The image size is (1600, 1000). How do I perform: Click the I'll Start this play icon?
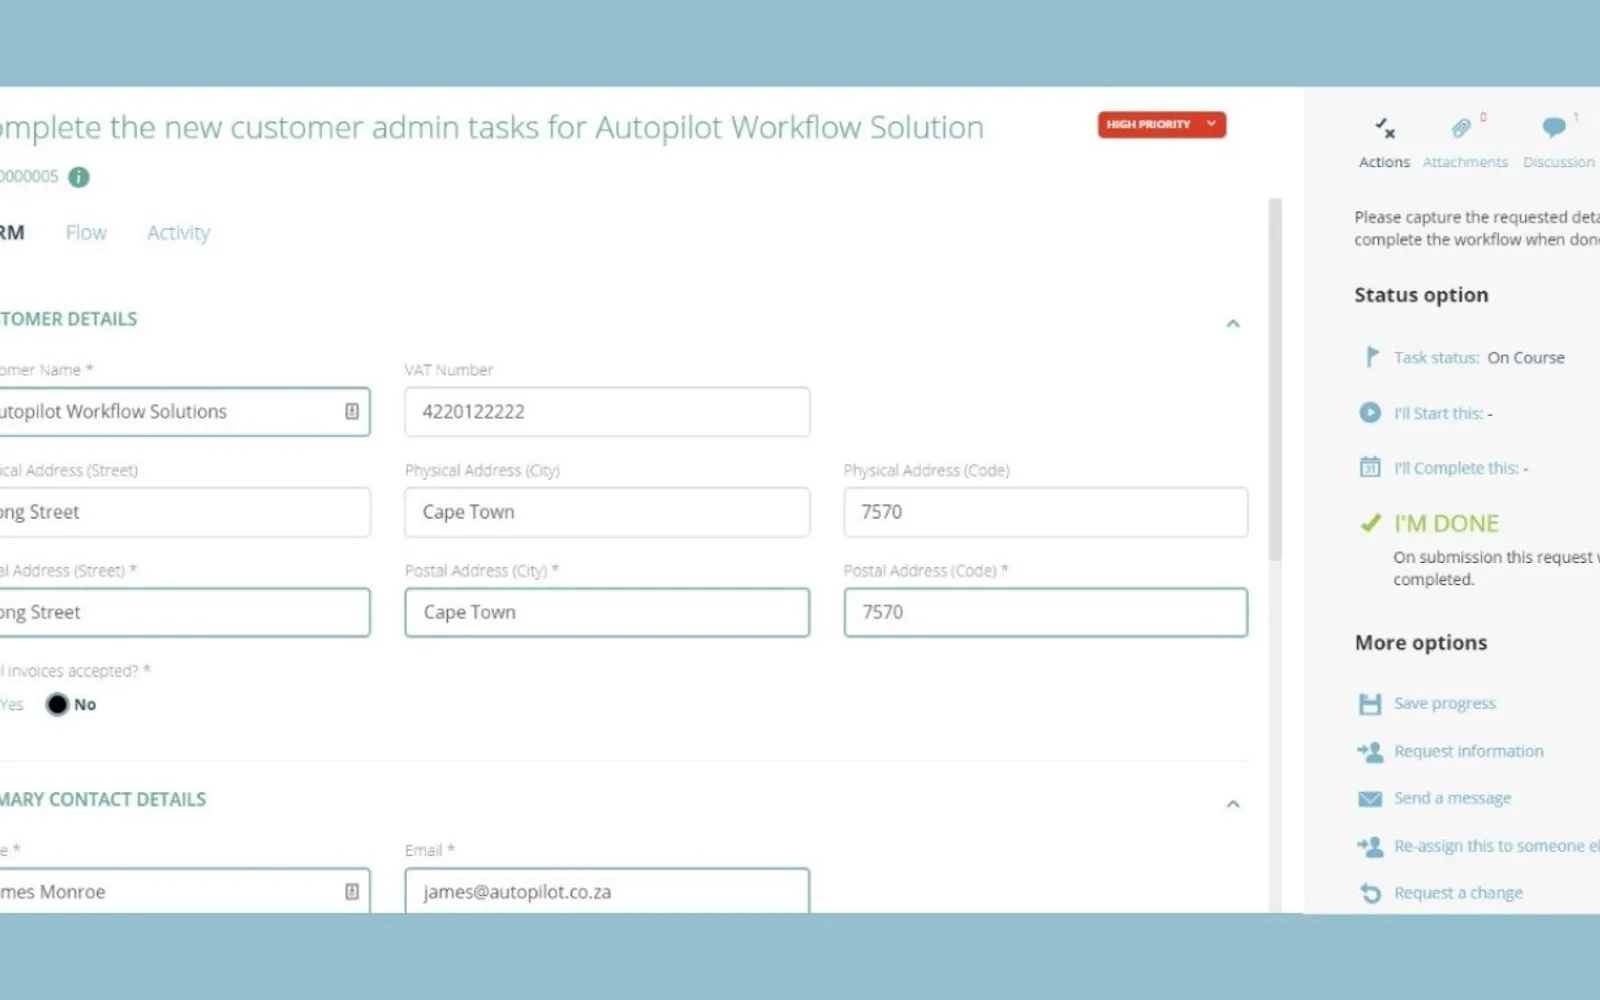click(1370, 412)
